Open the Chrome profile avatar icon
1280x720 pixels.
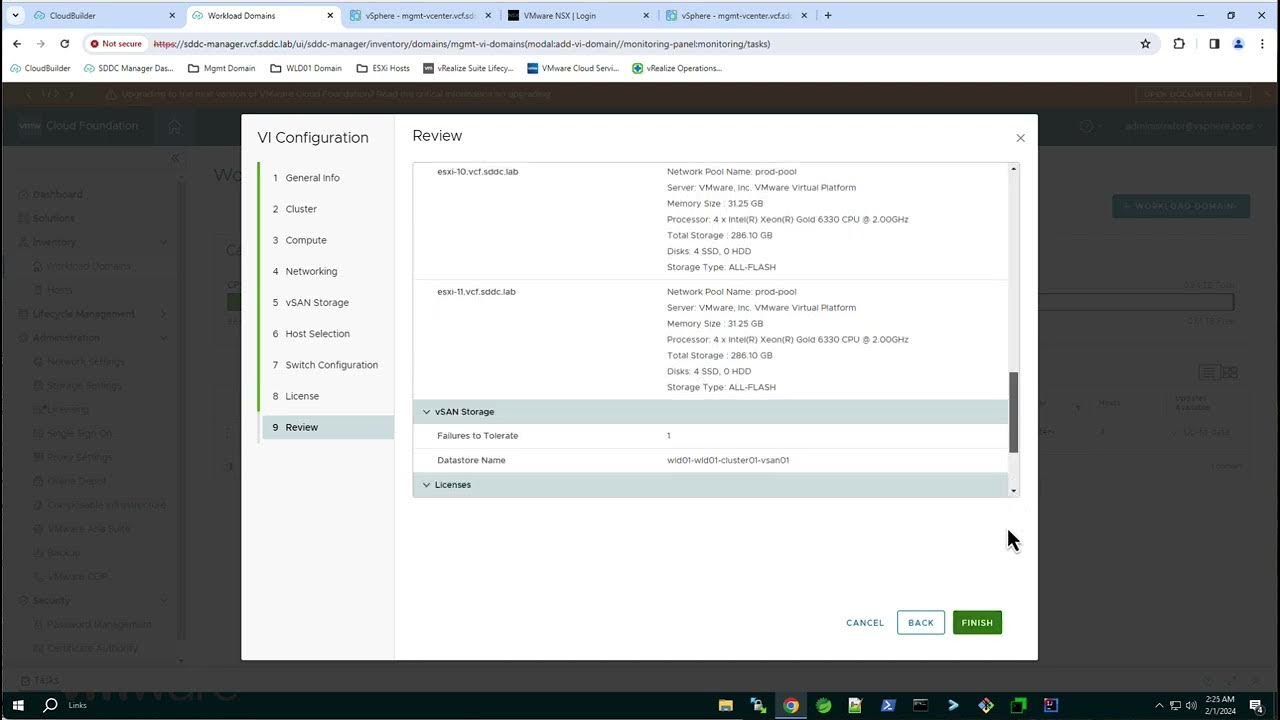[1238, 44]
